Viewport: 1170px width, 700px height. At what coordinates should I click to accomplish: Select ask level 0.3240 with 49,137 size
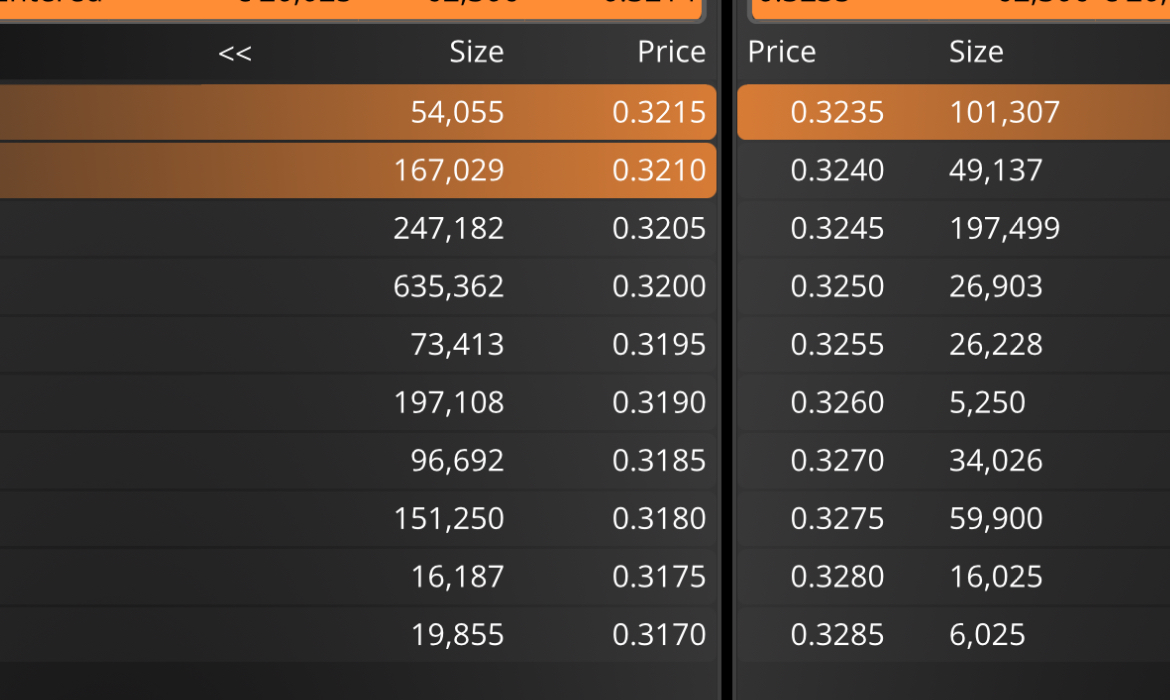click(x=954, y=170)
